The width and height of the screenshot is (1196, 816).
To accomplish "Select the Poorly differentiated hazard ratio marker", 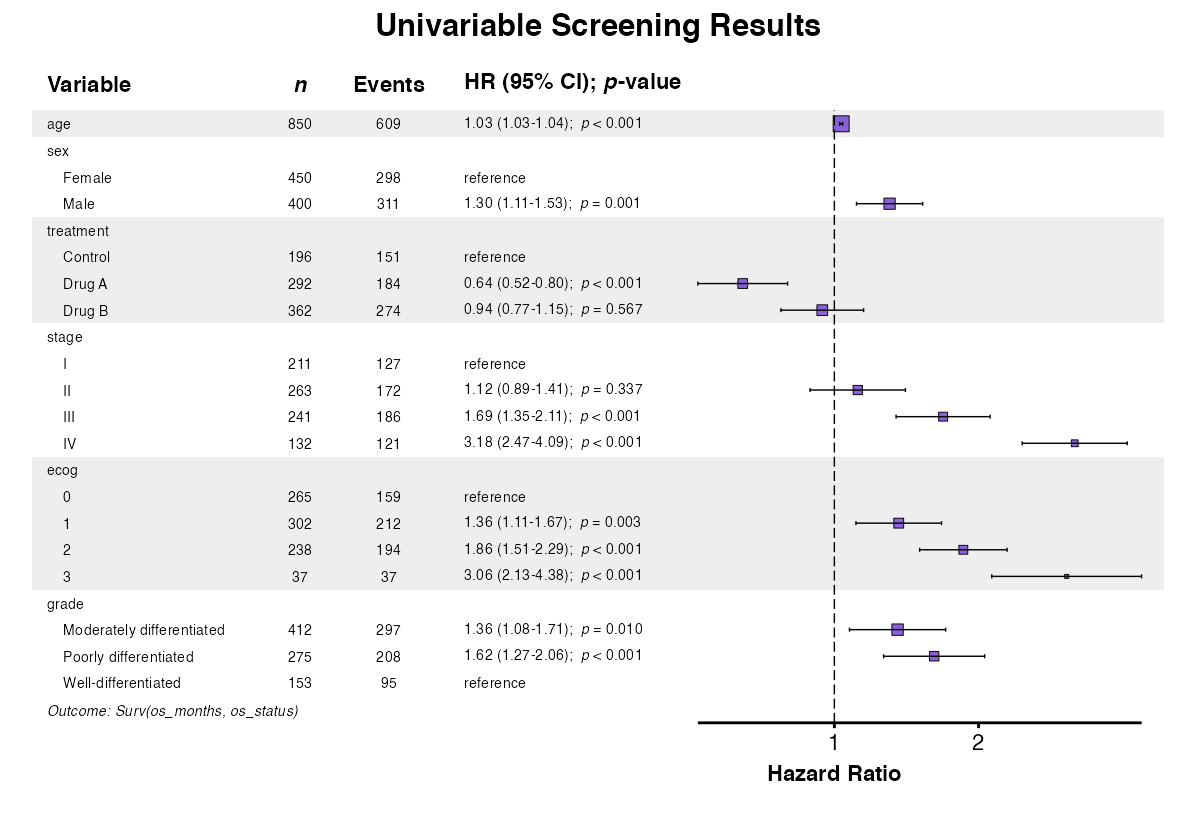I will pyautogui.click(x=934, y=656).
